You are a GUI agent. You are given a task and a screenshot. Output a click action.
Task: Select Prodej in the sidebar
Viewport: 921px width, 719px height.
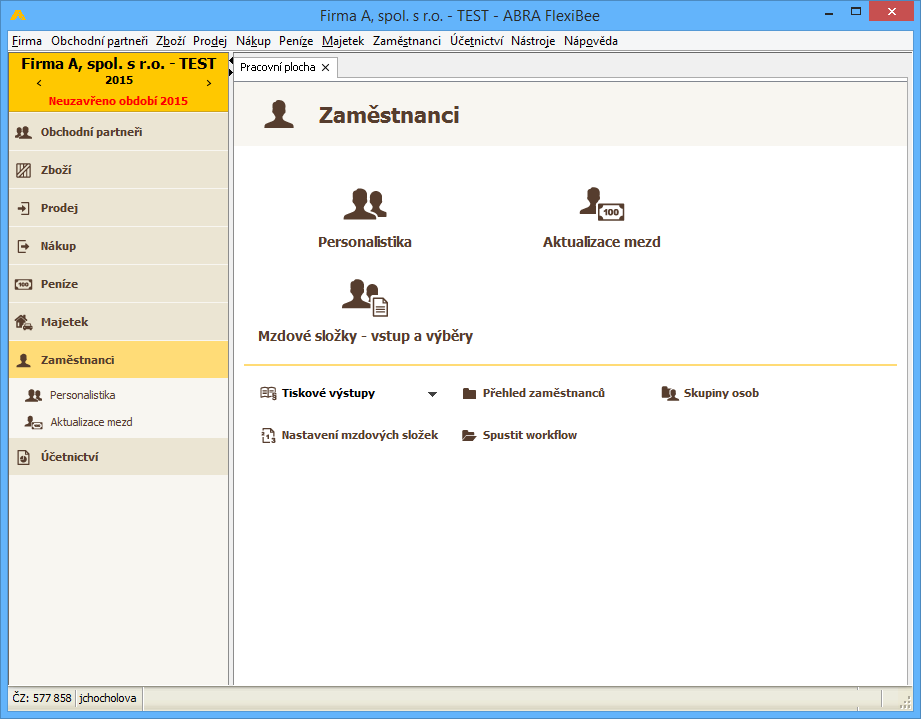tap(119, 208)
